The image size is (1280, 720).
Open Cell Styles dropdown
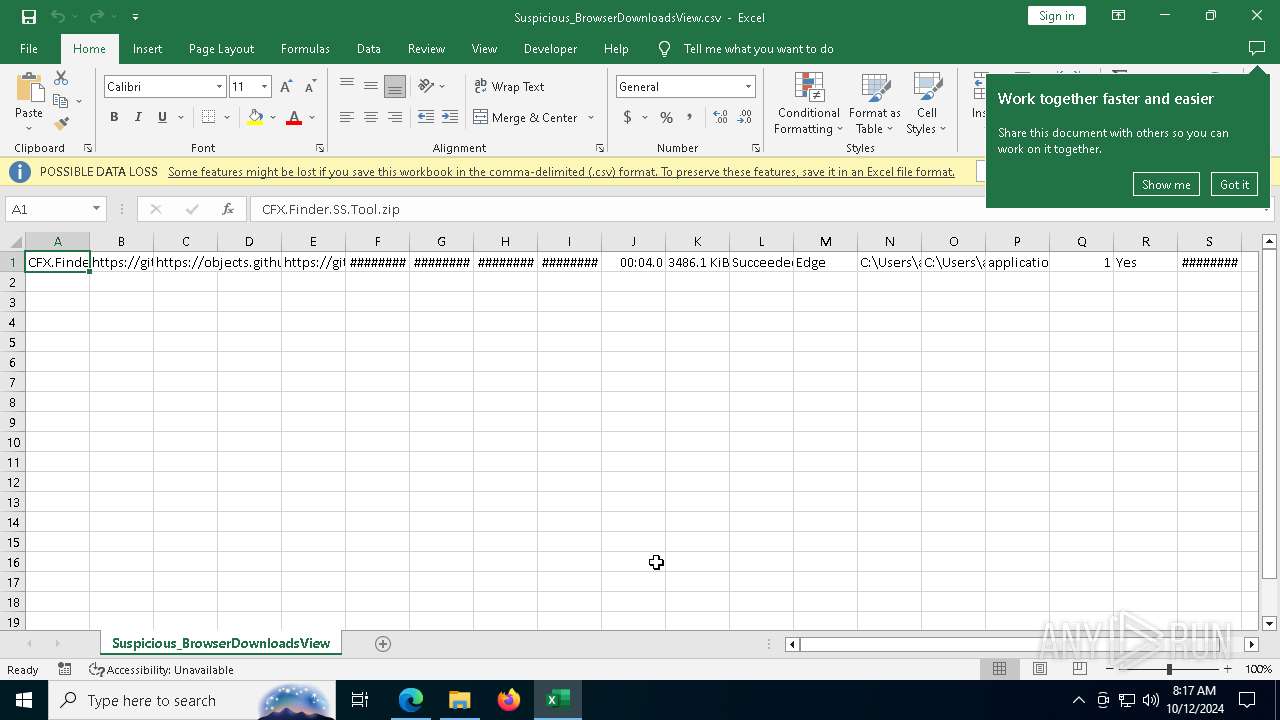click(x=926, y=103)
